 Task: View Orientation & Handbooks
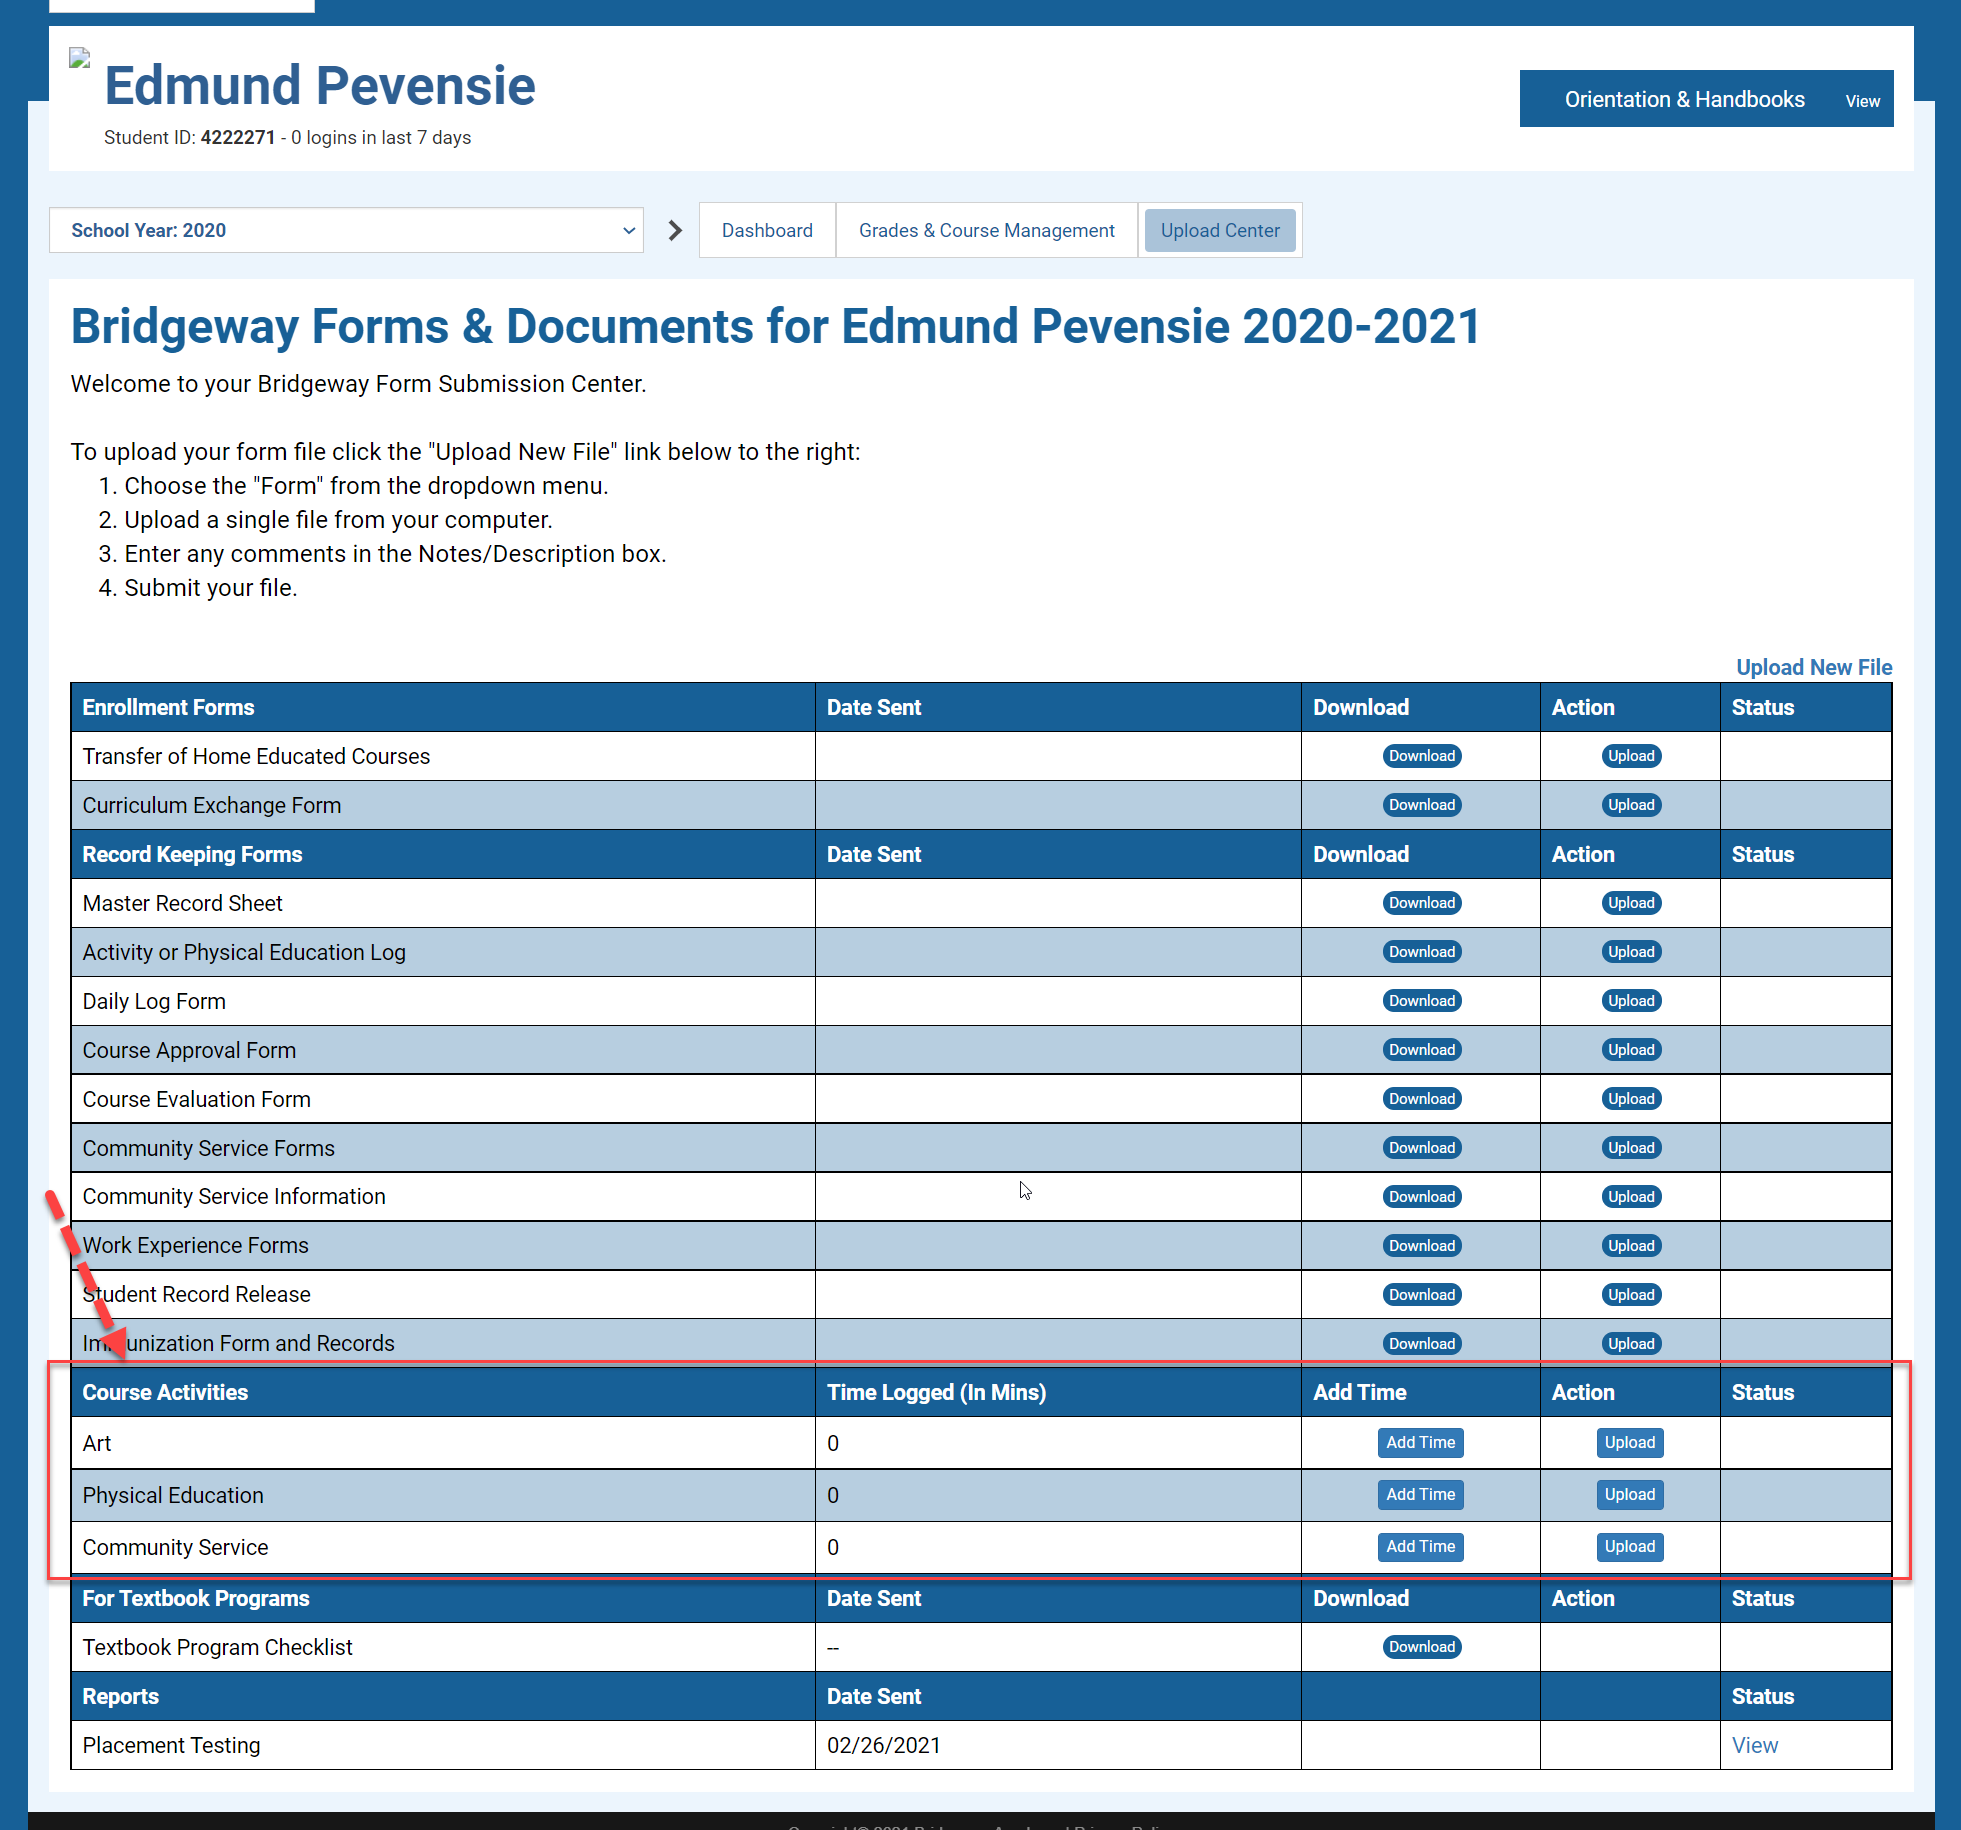(x=1862, y=101)
